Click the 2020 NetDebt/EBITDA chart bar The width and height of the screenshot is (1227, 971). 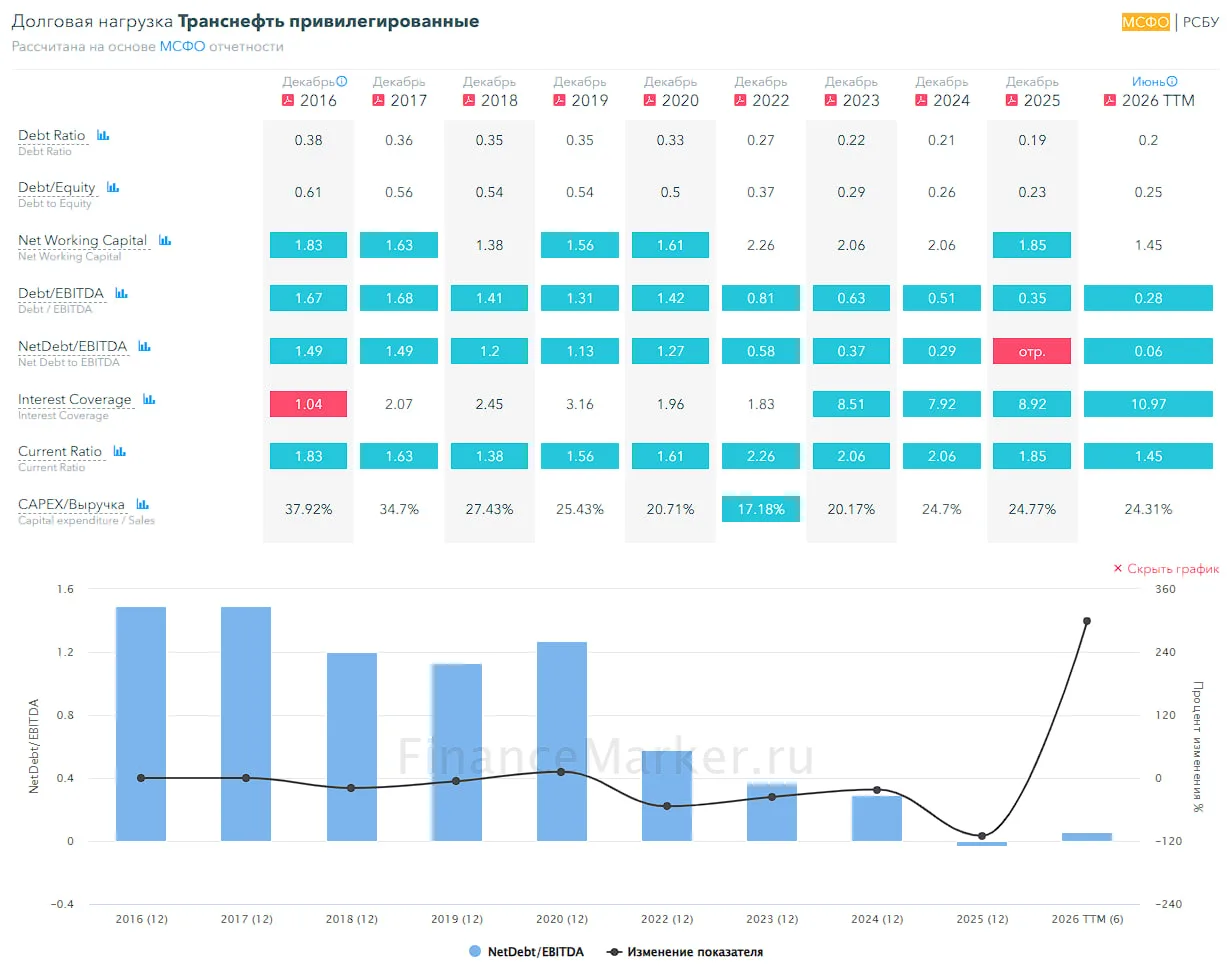point(562,741)
